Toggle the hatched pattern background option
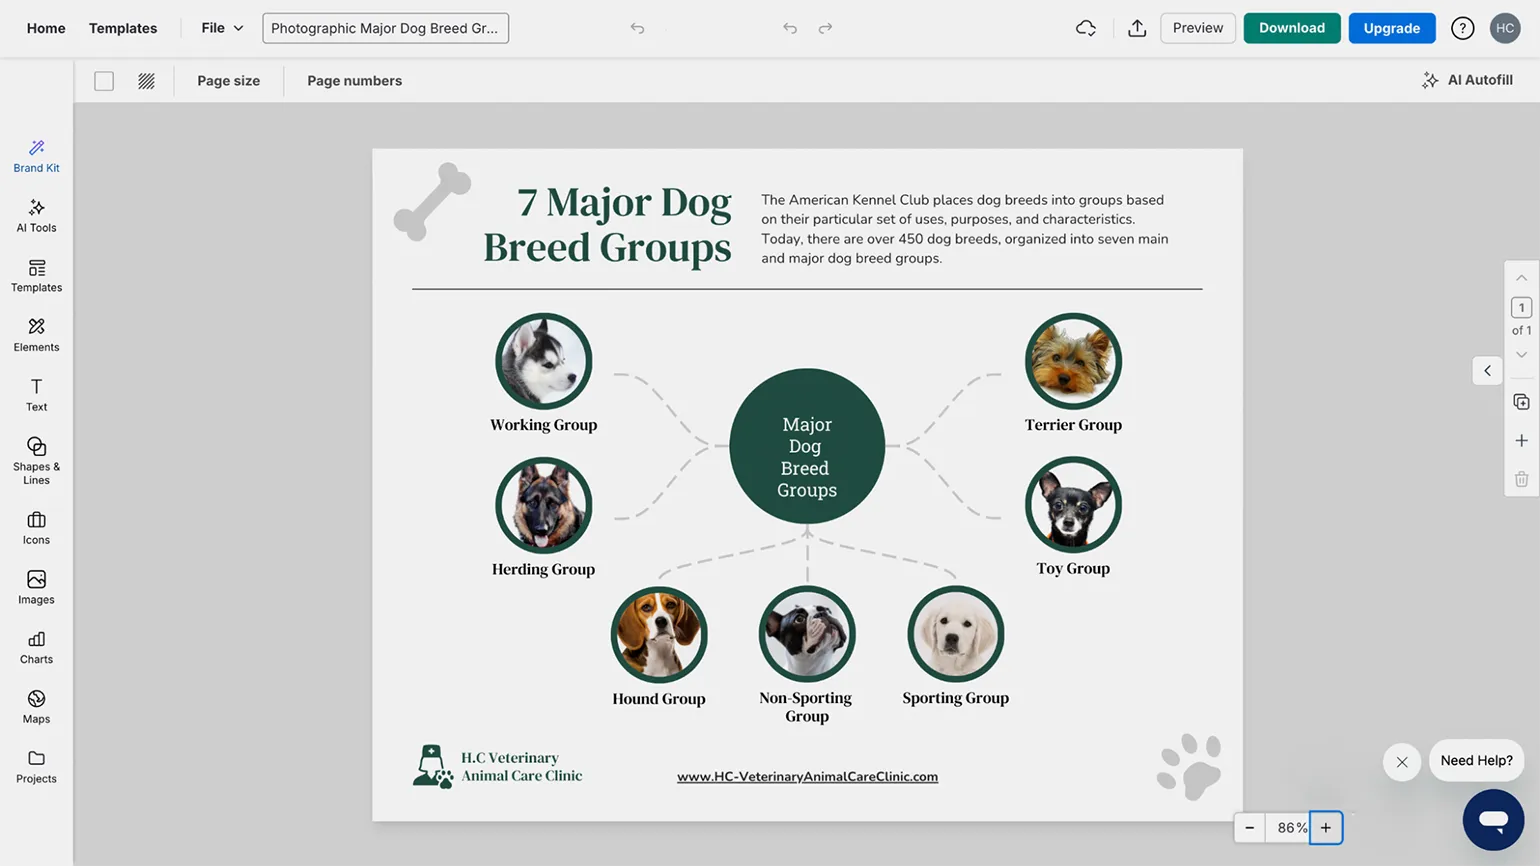Screen dimensions: 1540x866 [x=146, y=81]
